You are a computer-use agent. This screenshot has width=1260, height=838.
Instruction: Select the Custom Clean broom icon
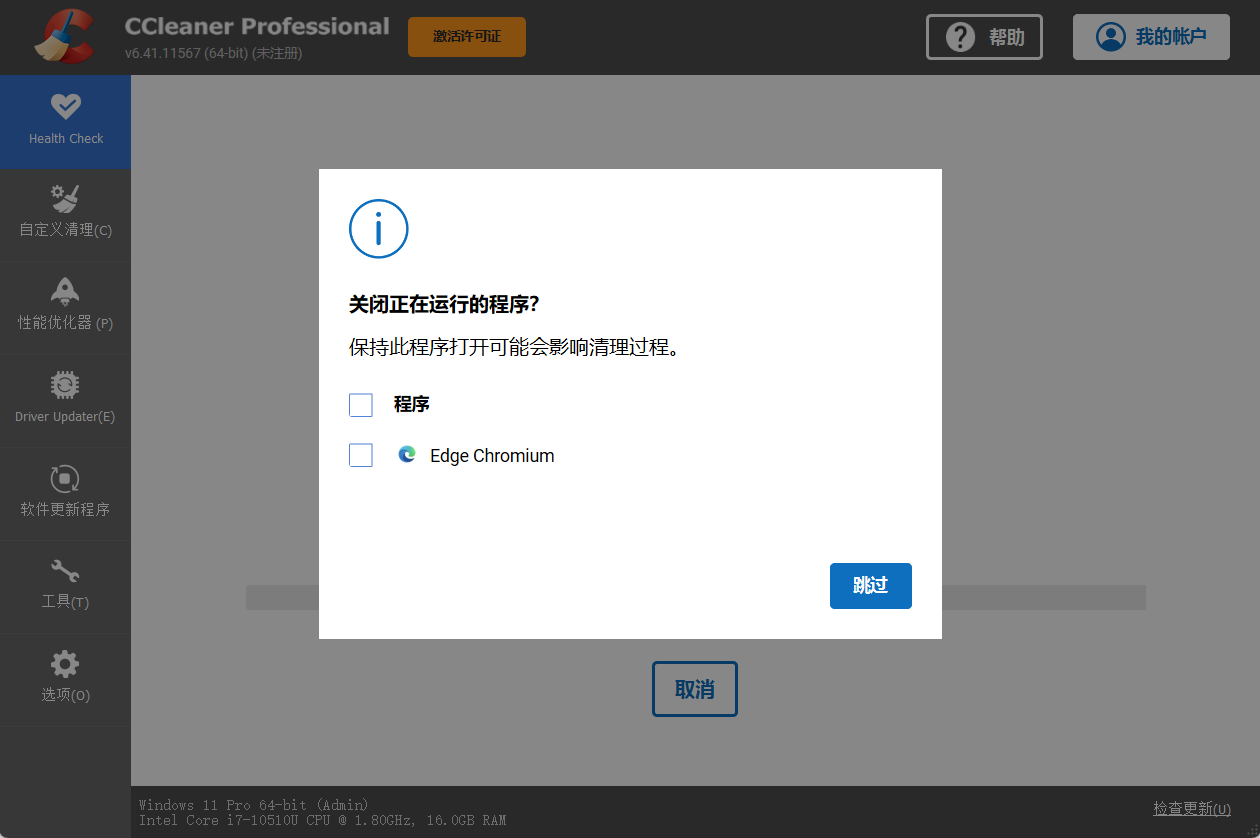66,198
